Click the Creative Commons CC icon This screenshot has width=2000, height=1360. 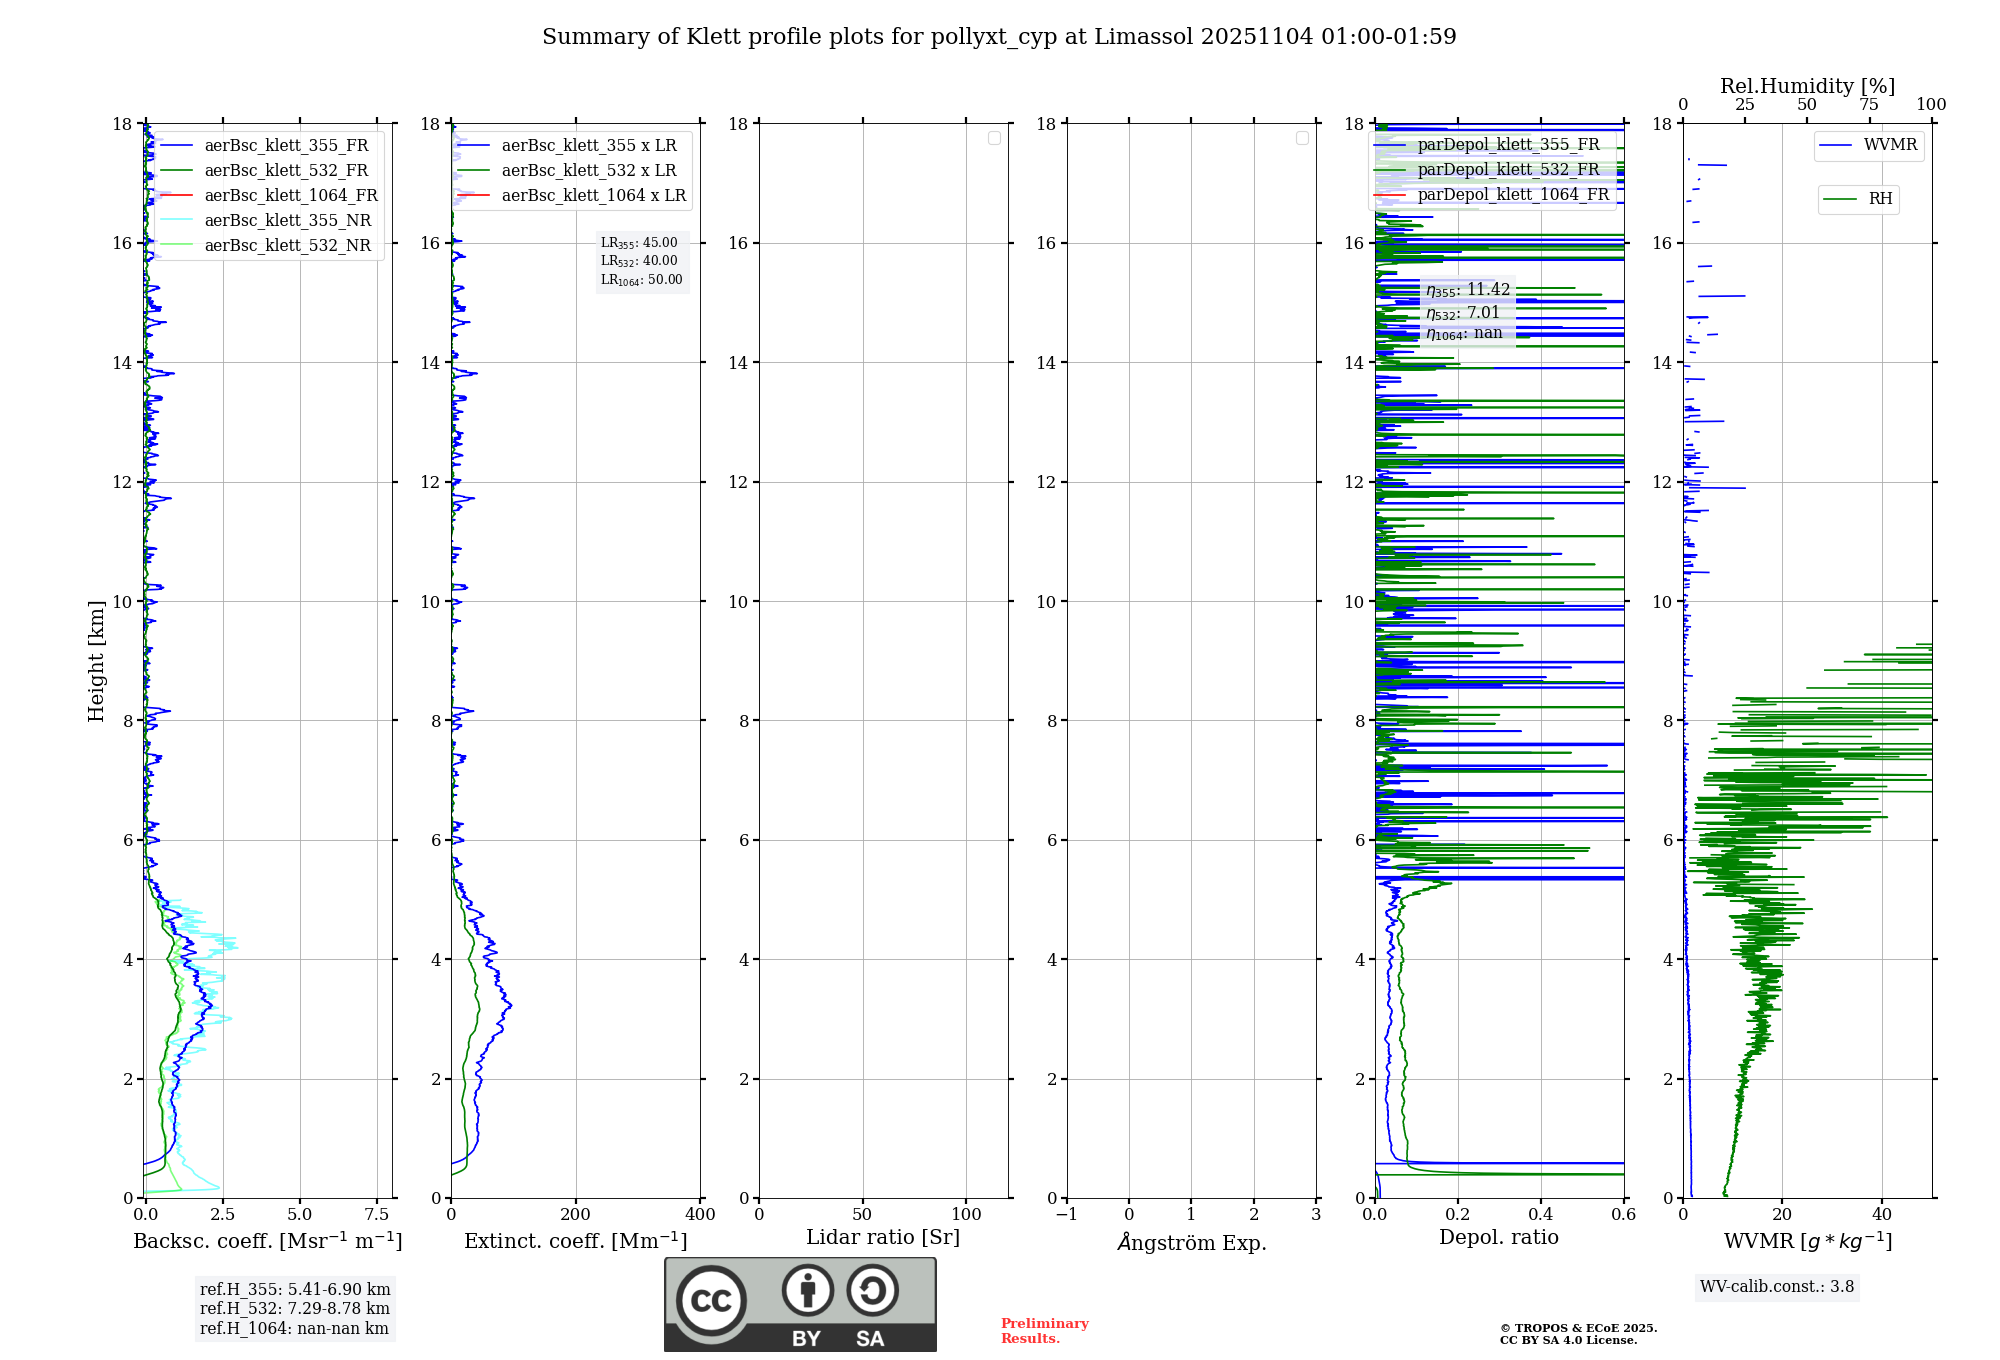pos(711,1300)
